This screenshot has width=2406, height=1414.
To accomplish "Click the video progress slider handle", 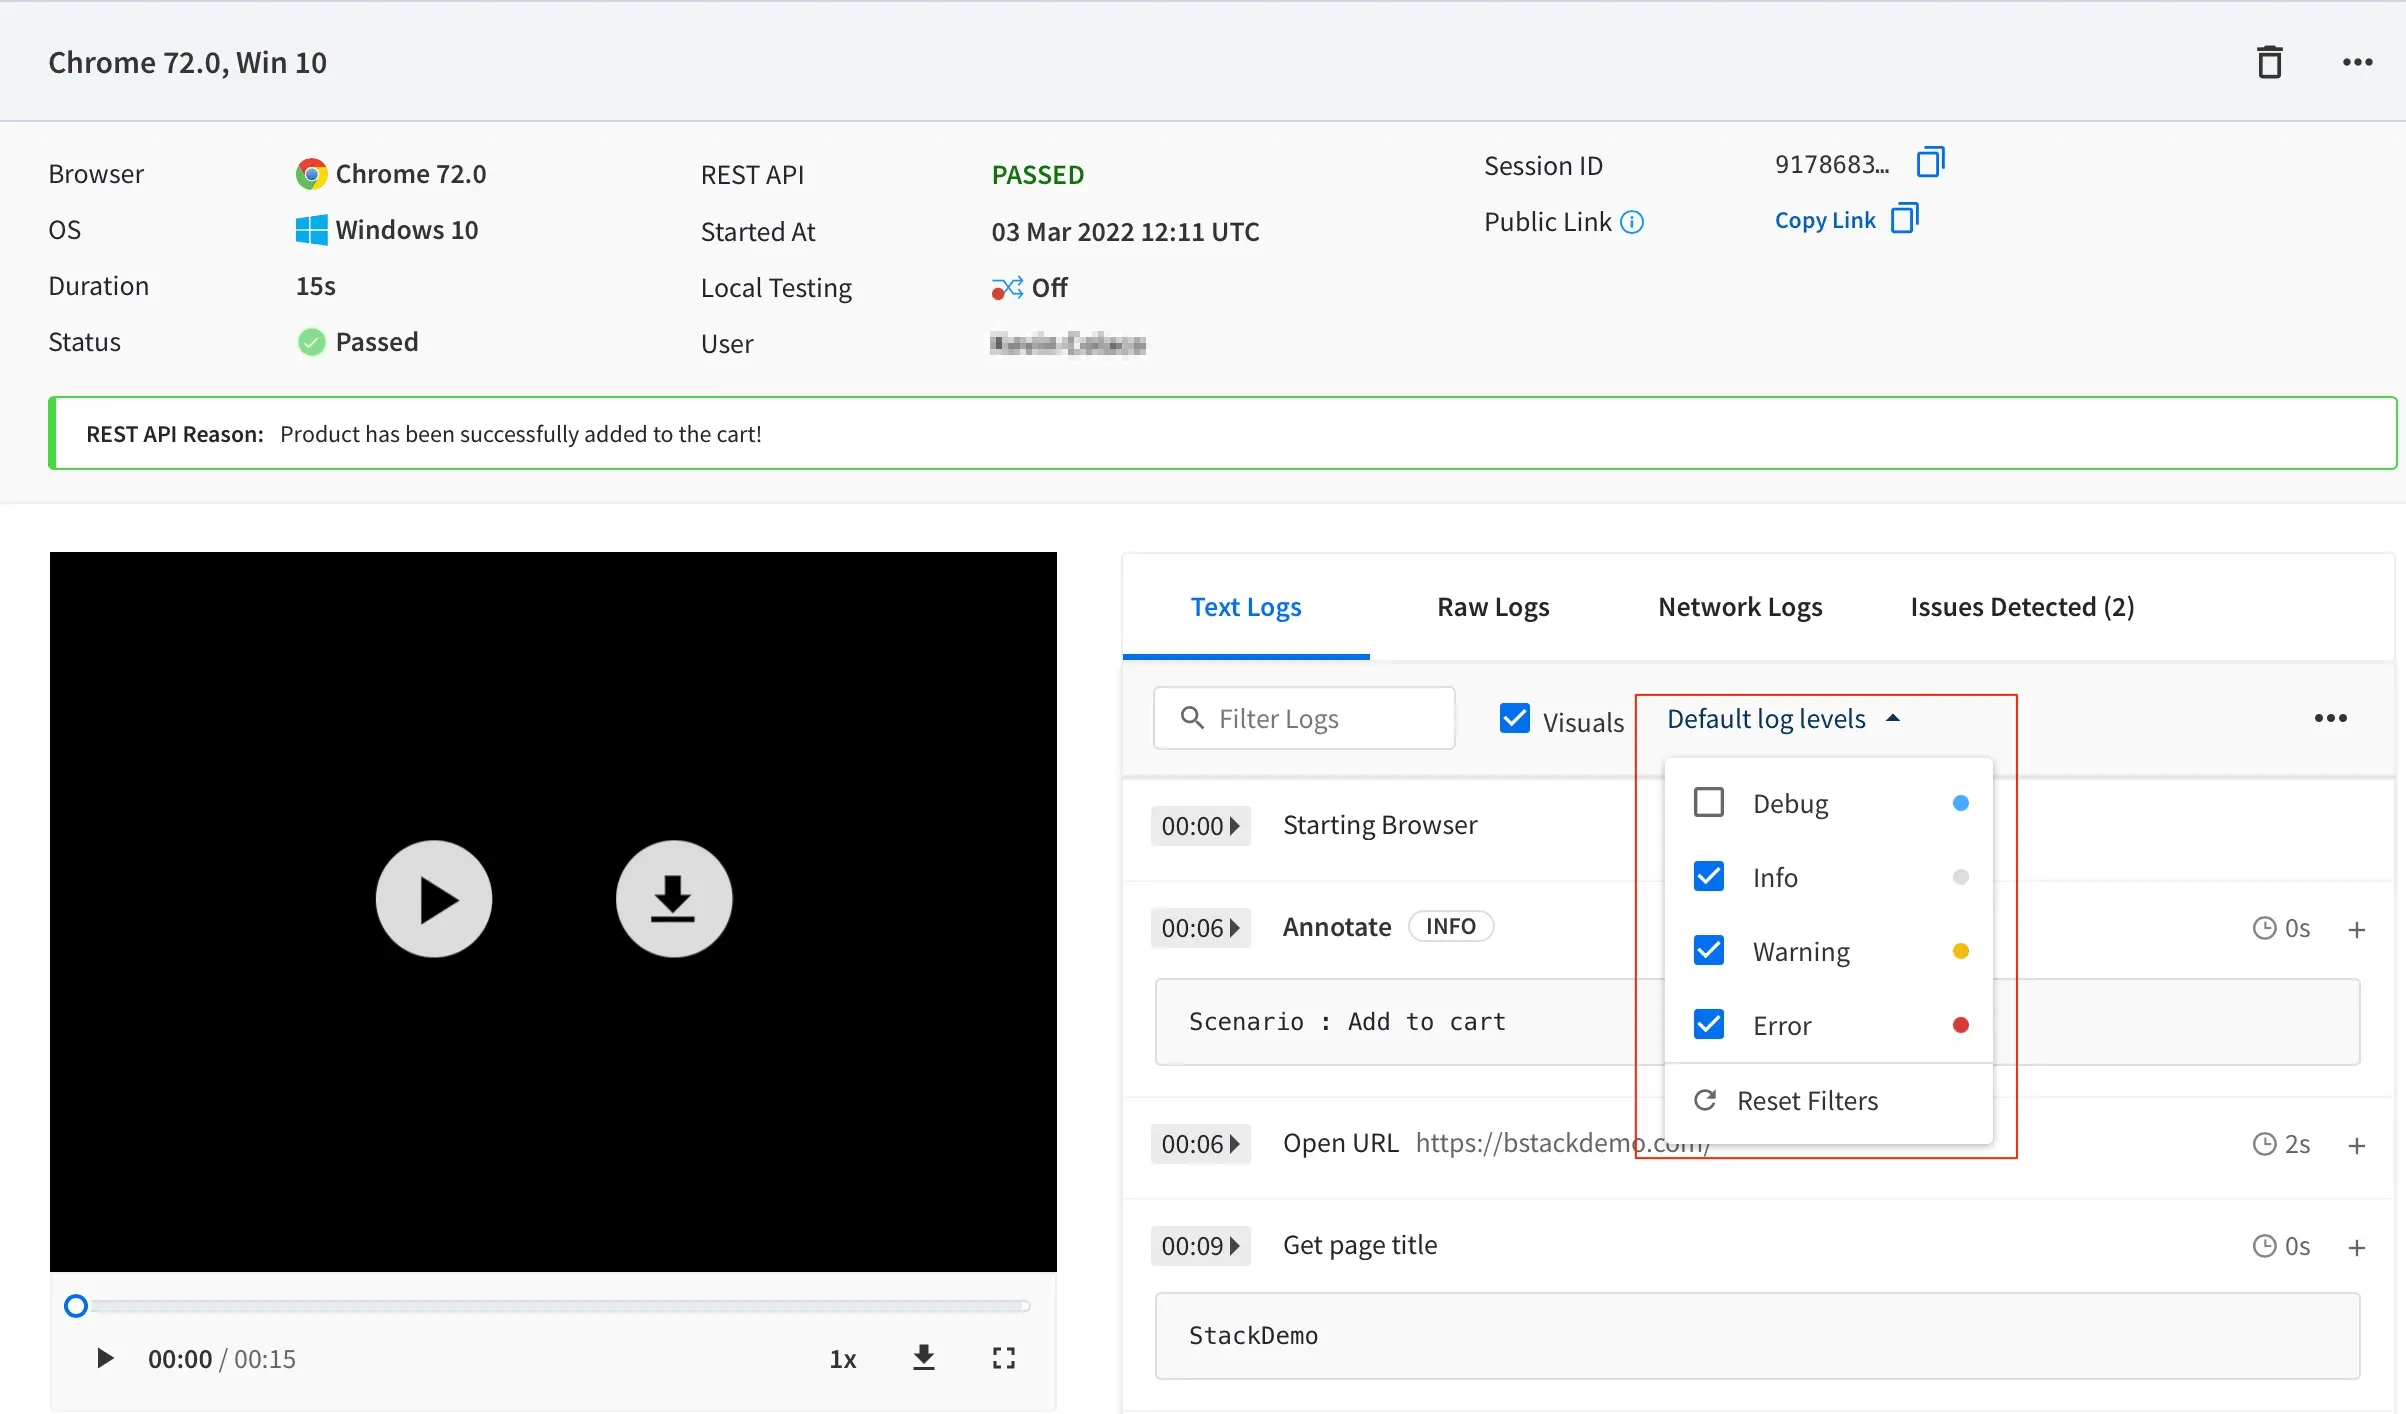I will click(x=76, y=1306).
